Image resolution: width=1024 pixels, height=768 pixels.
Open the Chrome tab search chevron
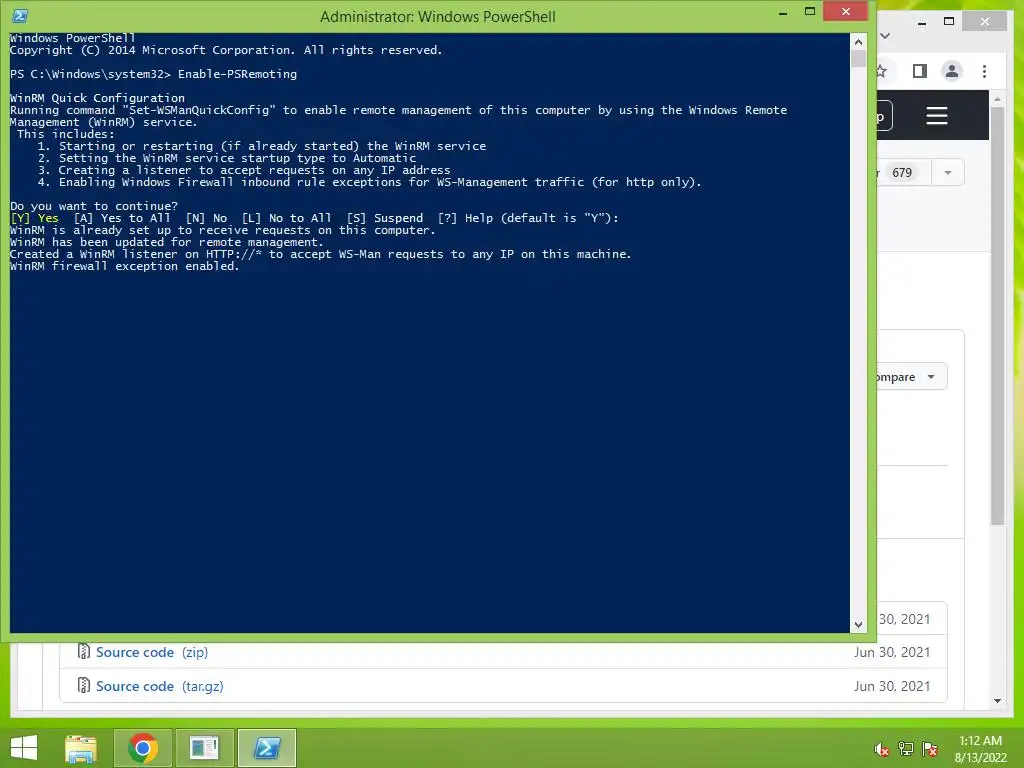[885, 35]
